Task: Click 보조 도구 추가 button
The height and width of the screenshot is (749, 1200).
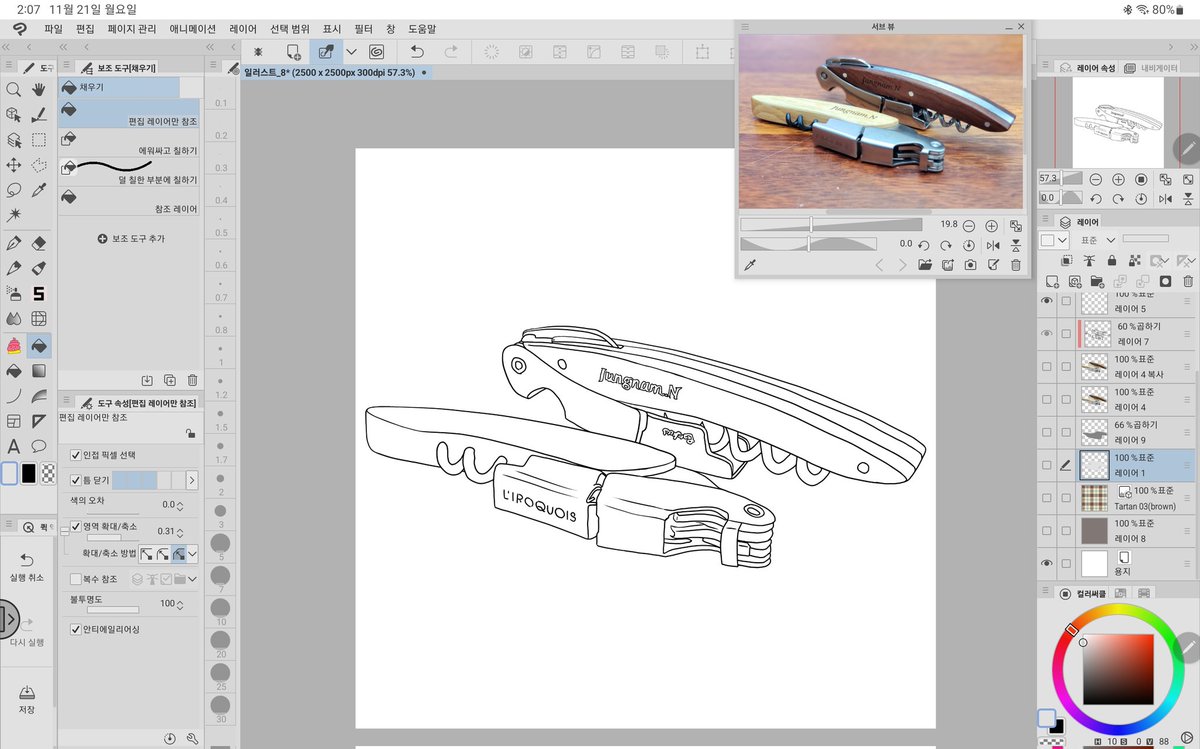Action: point(131,239)
